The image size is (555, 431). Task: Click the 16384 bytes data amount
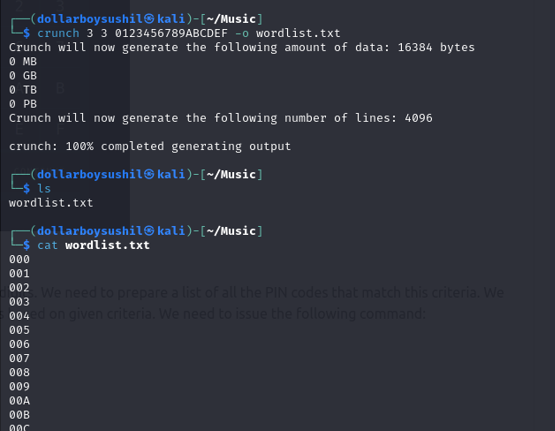436,47
